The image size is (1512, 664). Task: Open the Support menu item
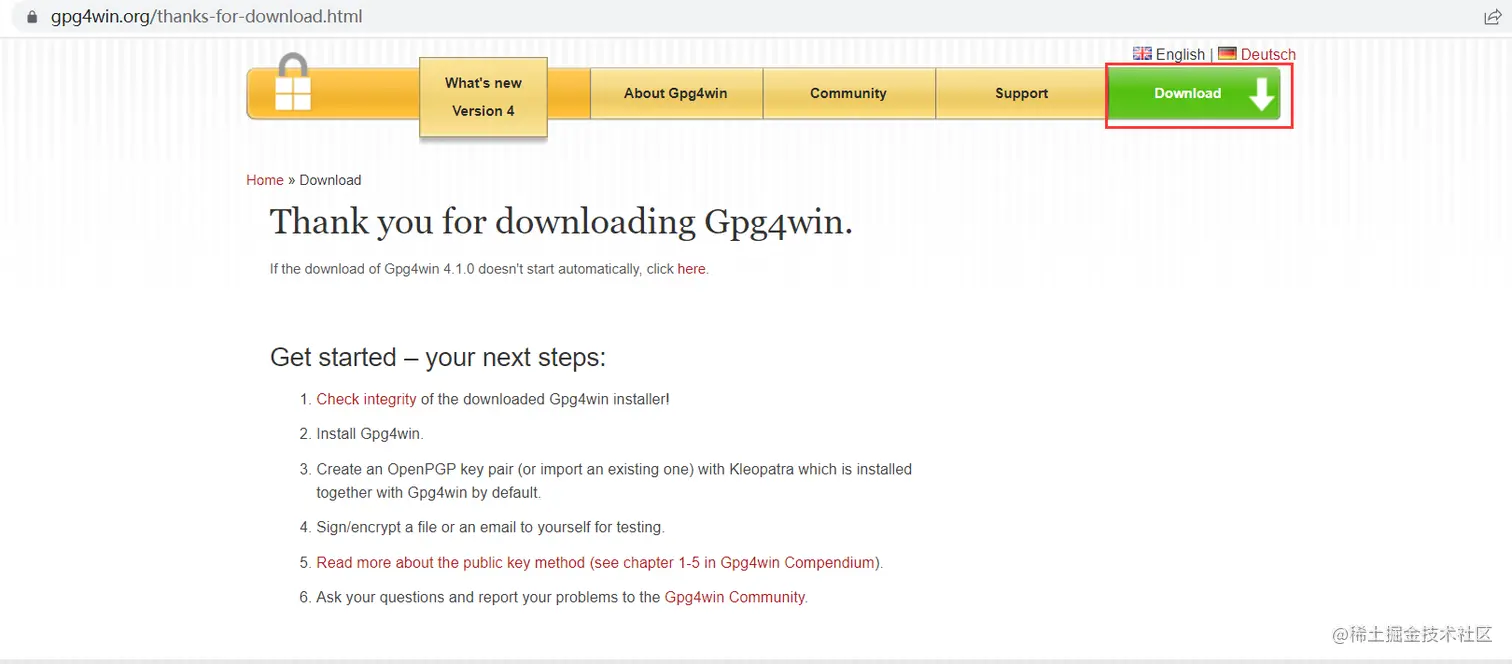point(1021,93)
